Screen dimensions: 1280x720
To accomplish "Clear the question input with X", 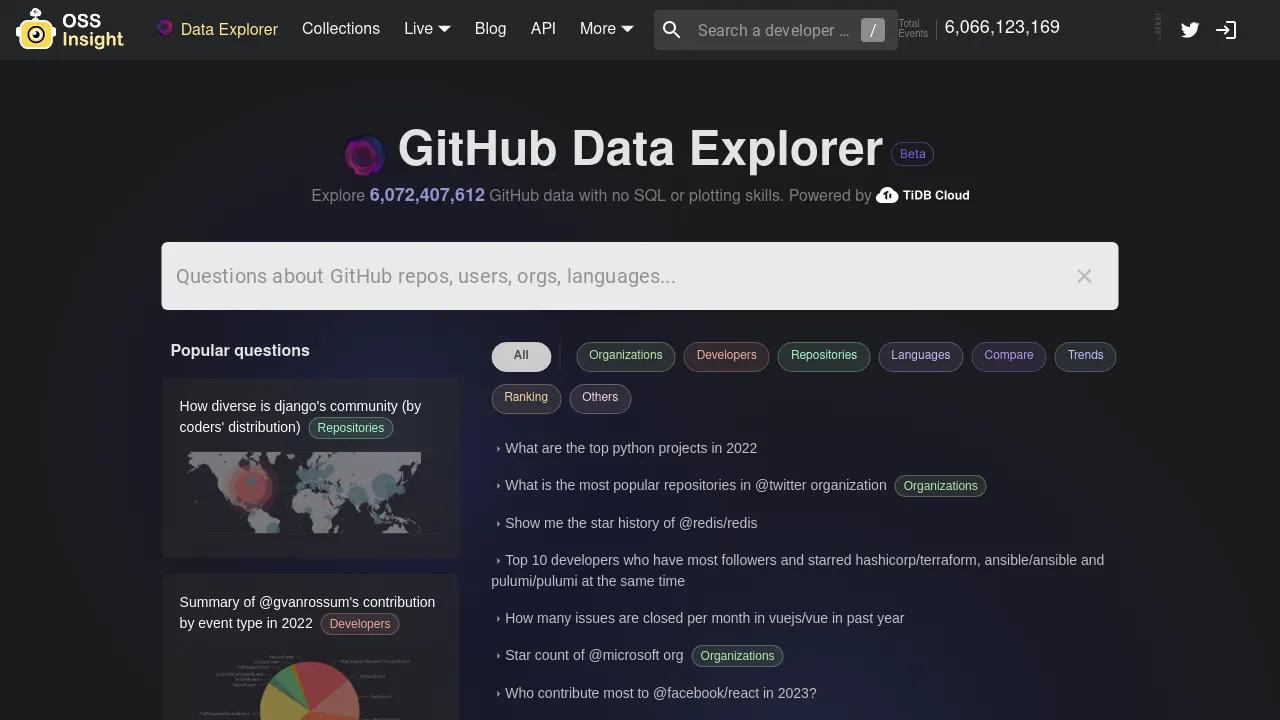I will (x=1084, y=276).
